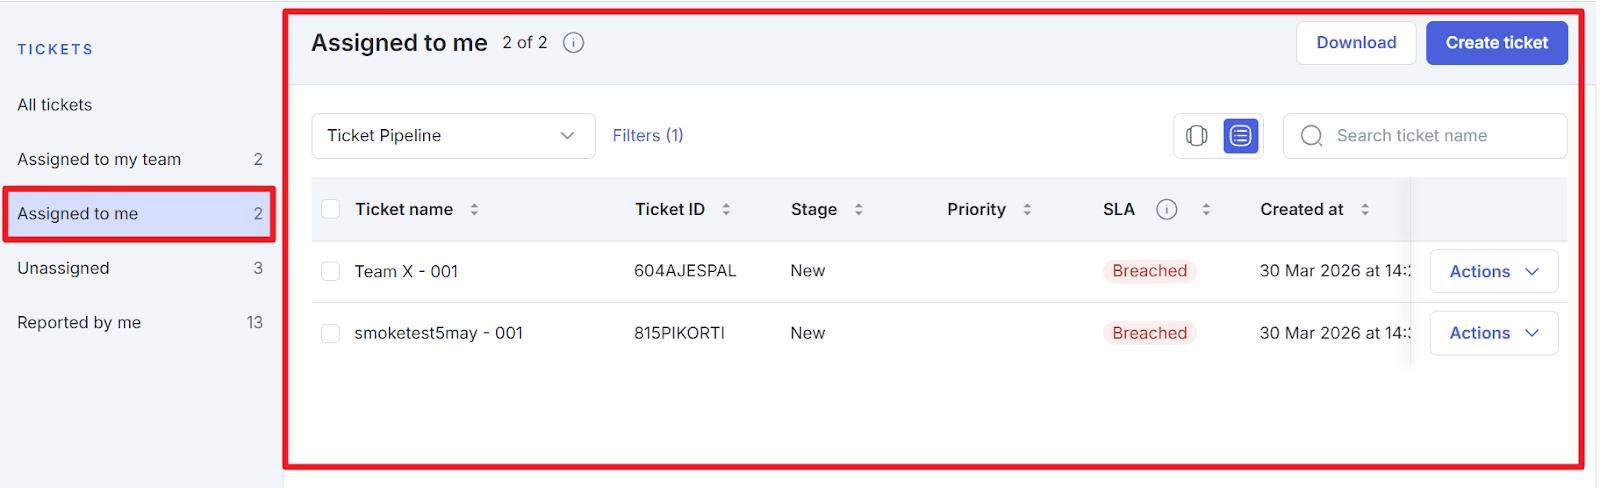1600x488 pixels.
Task: Sort tickets by Ticket ID arrows
Action: (726, 209)
